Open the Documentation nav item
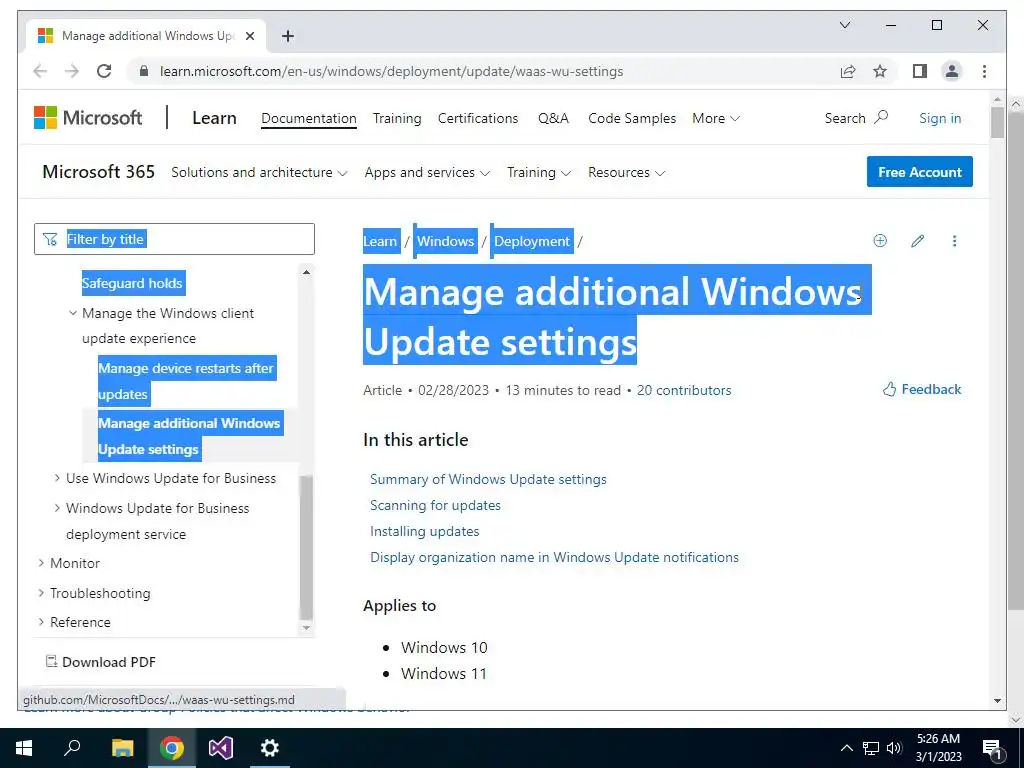The image size is (1024, 768). tap(309, 118)
